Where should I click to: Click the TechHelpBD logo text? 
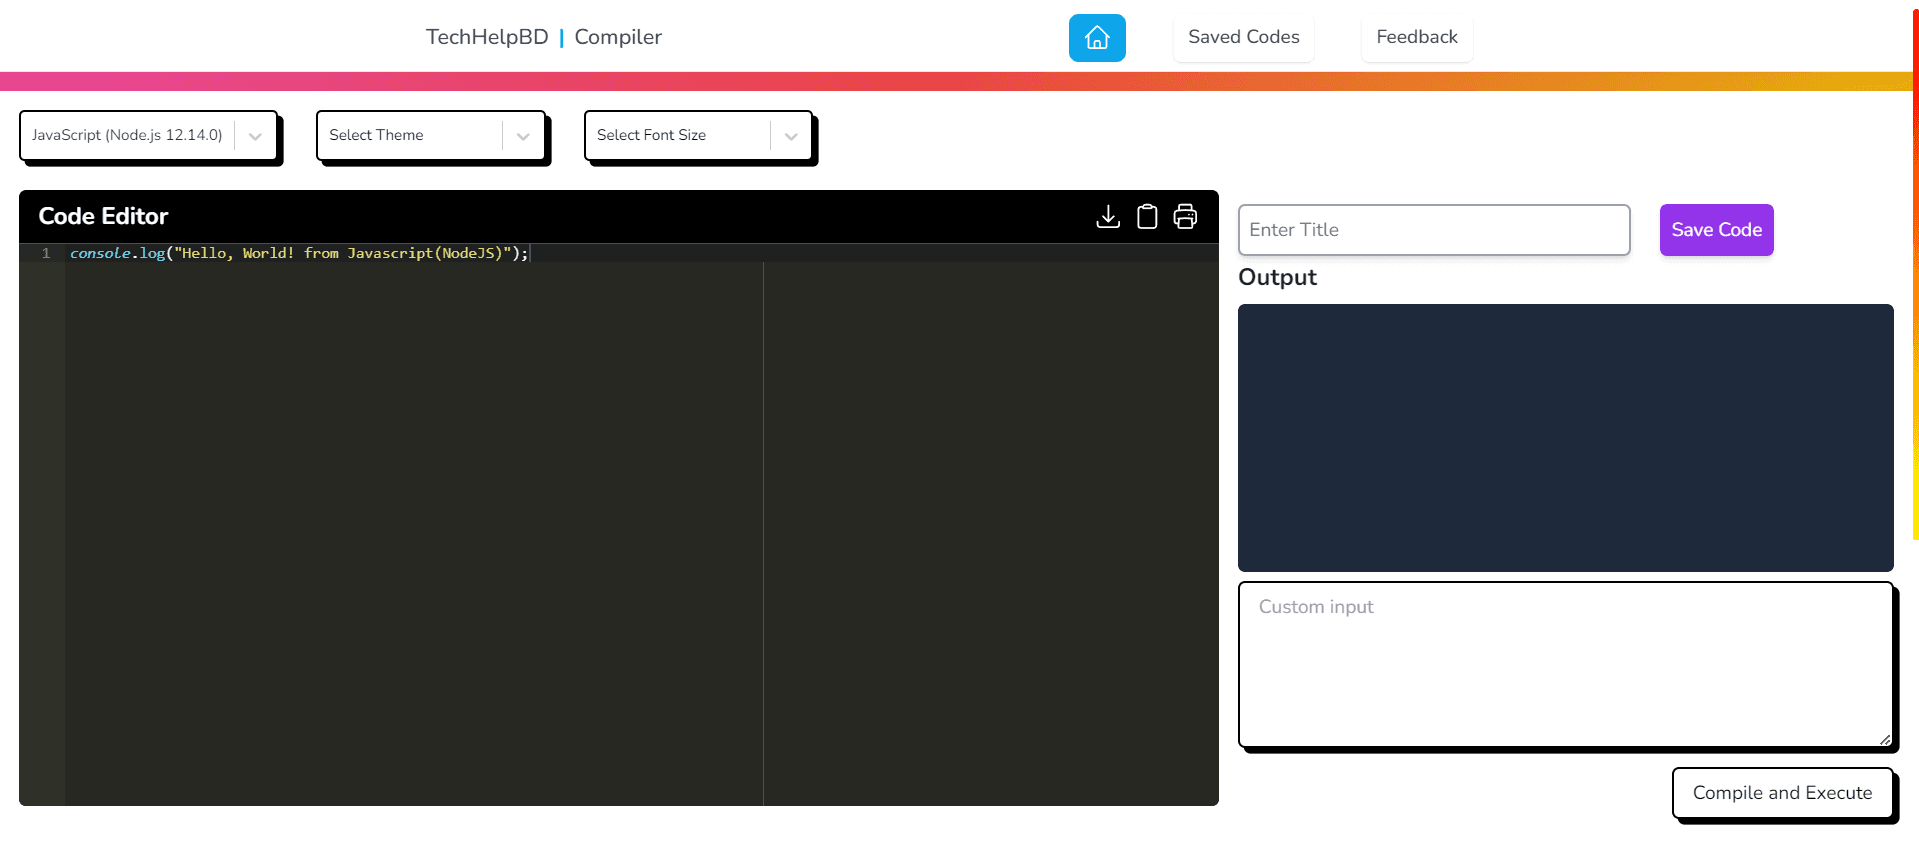(487, 38)
